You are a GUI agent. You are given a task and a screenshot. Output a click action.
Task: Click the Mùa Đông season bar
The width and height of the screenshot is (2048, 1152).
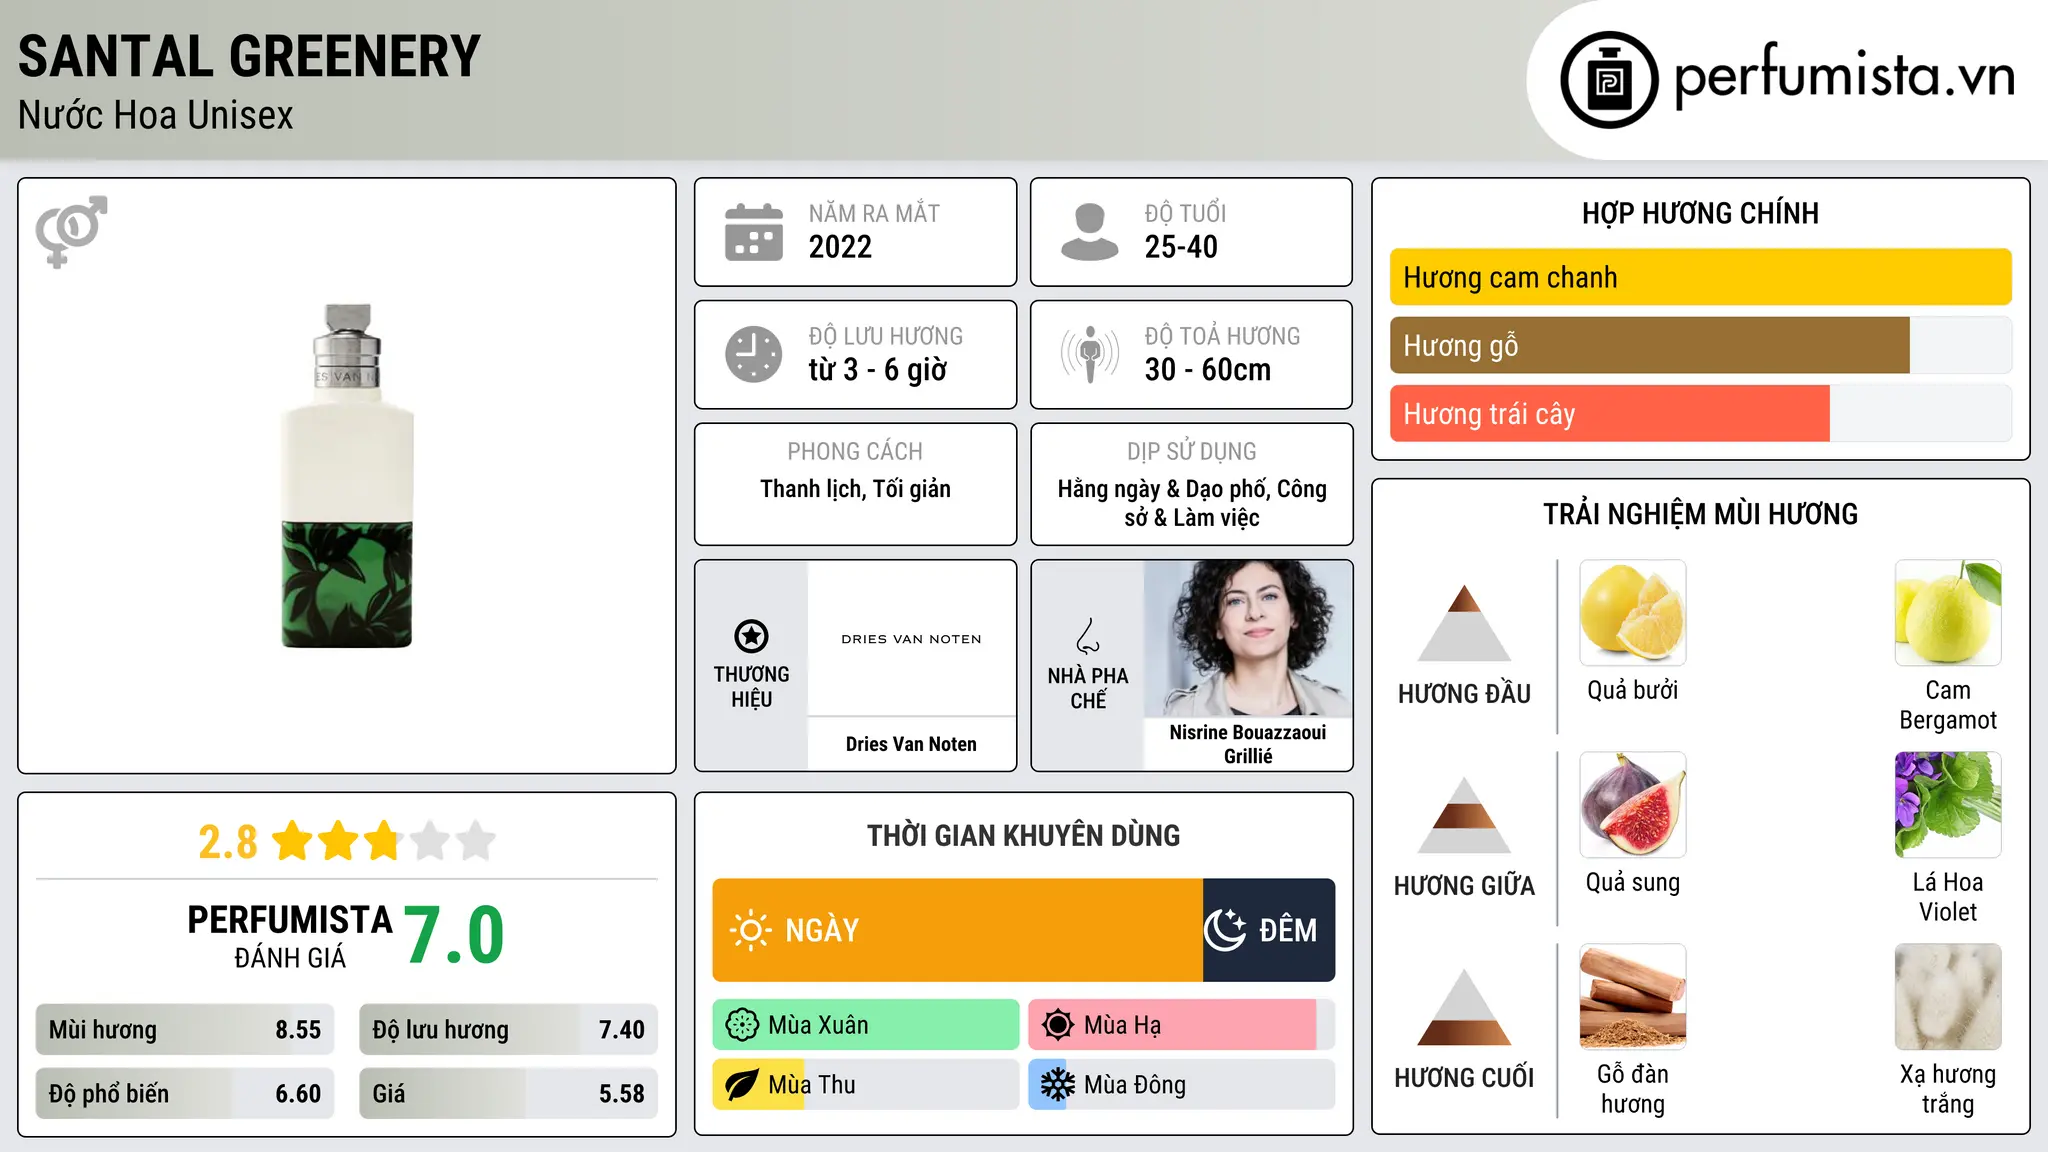coord(1182,1085)
